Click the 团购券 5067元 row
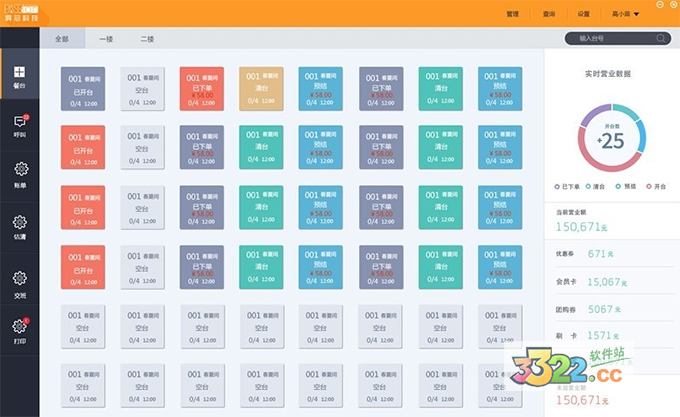680x417 pixels. tap(614, 309)
